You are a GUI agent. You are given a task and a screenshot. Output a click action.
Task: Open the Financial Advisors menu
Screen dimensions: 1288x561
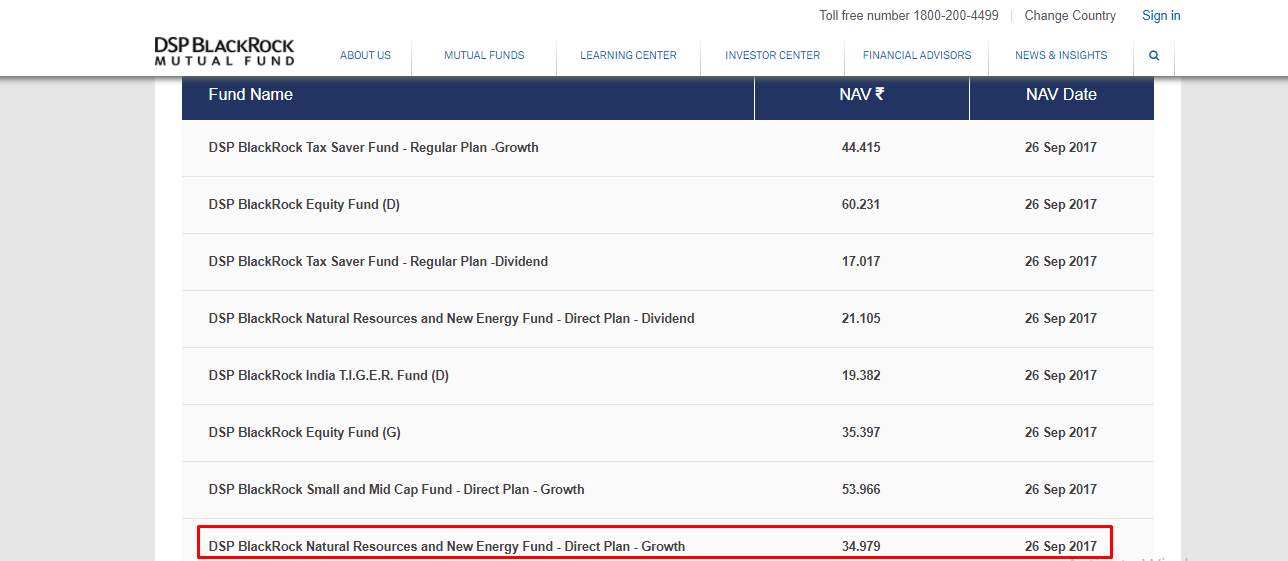(917, 56)
